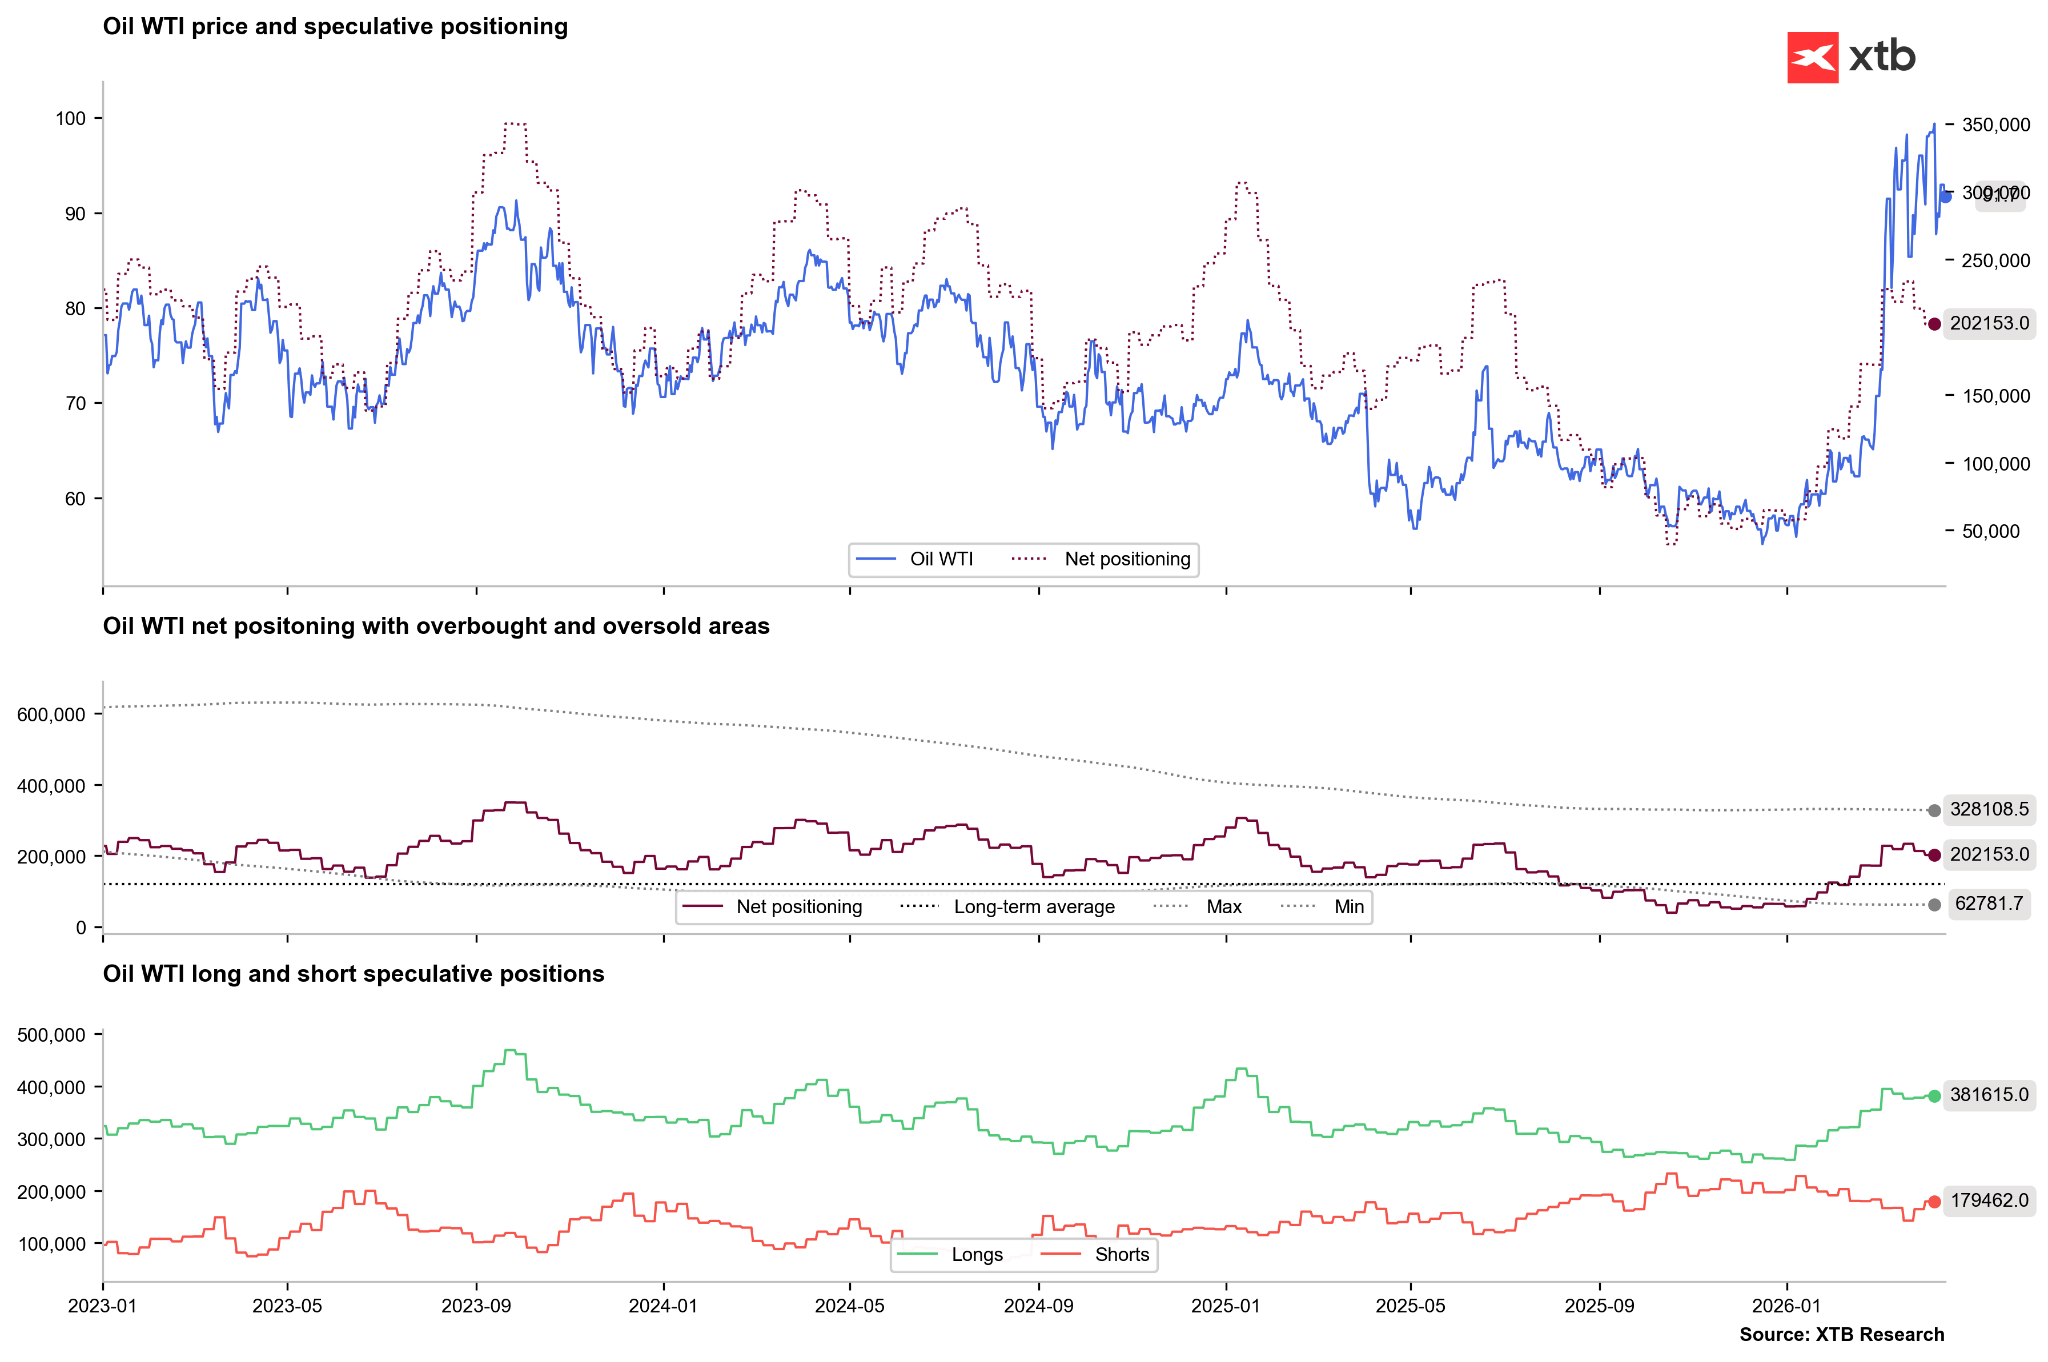Click the 62781.7 min value label
2048x1362 pixels.
point(1989,904)
